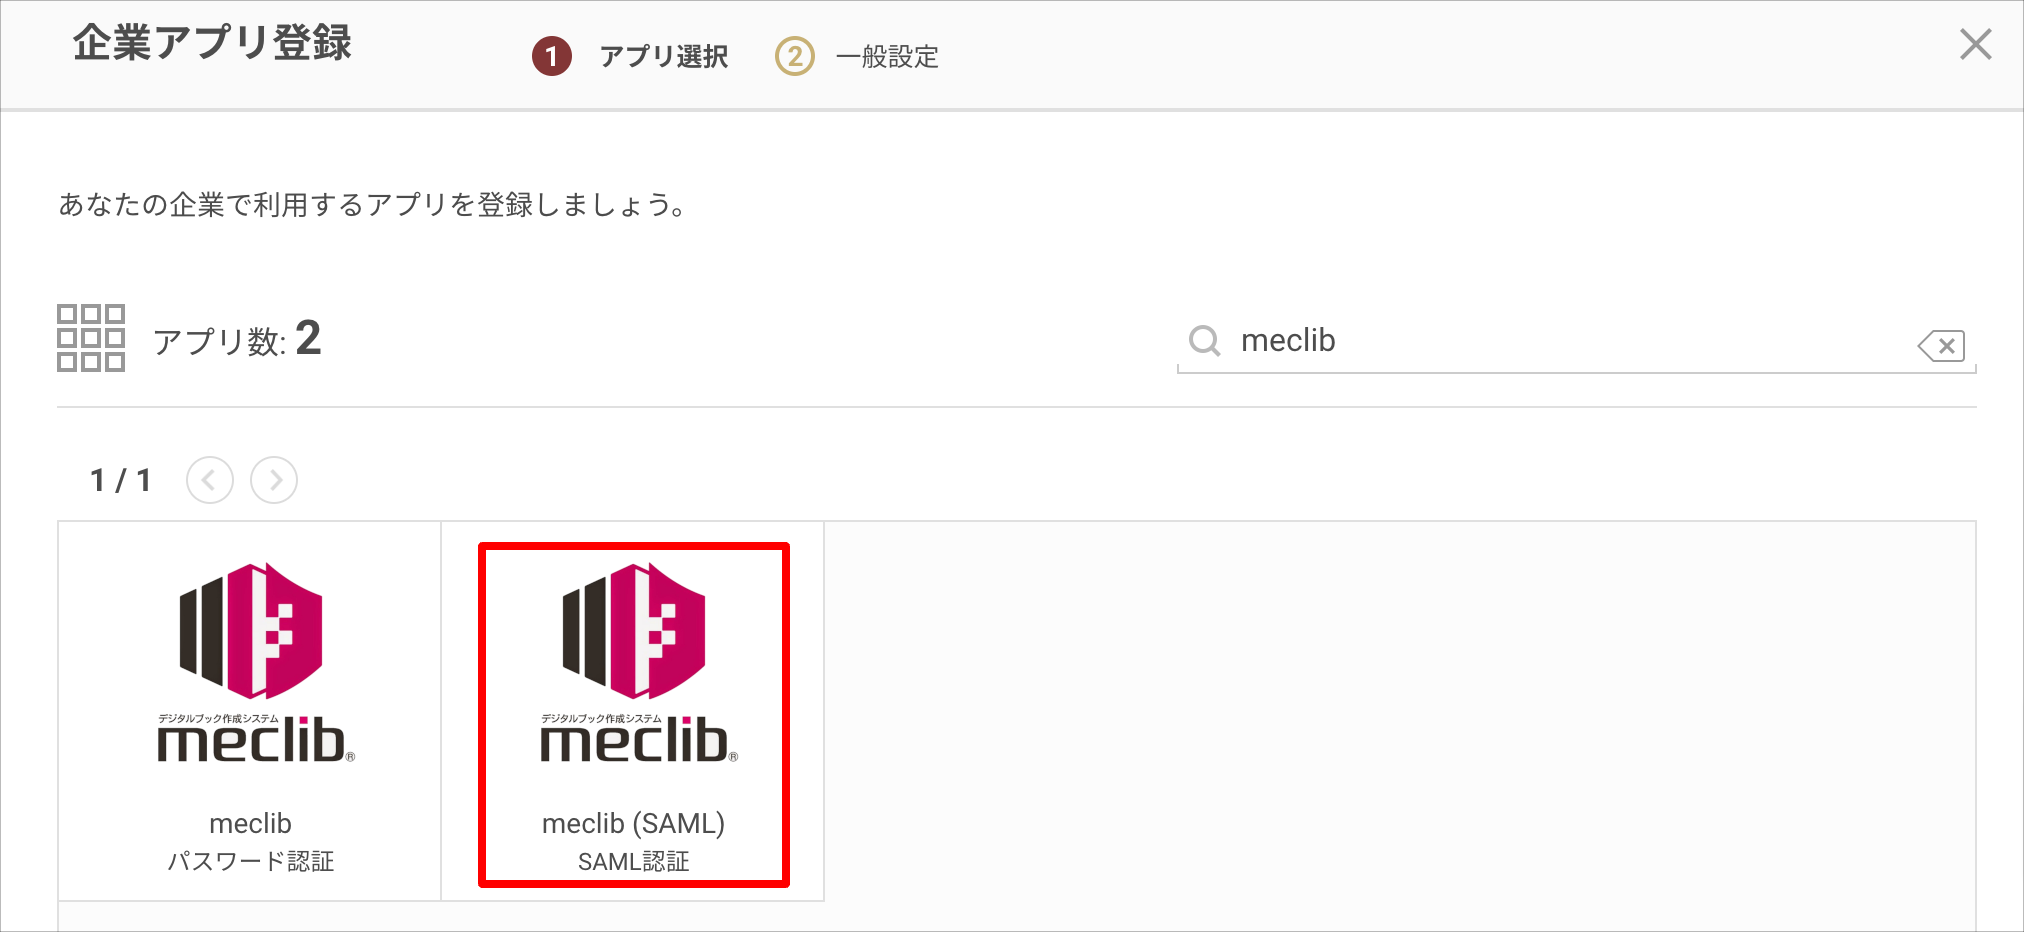The image size is (2024, 932).
Task: Click the パスワード認証 label
Action: (x=251, y=861)
